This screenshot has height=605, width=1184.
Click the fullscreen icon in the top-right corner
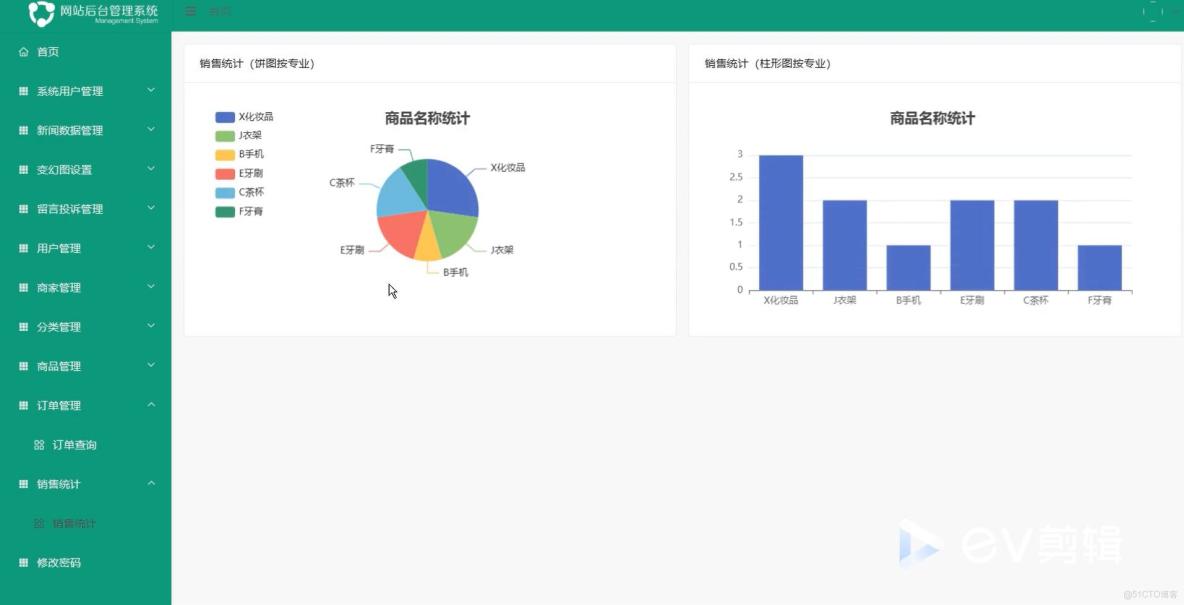click(1150, 11)
